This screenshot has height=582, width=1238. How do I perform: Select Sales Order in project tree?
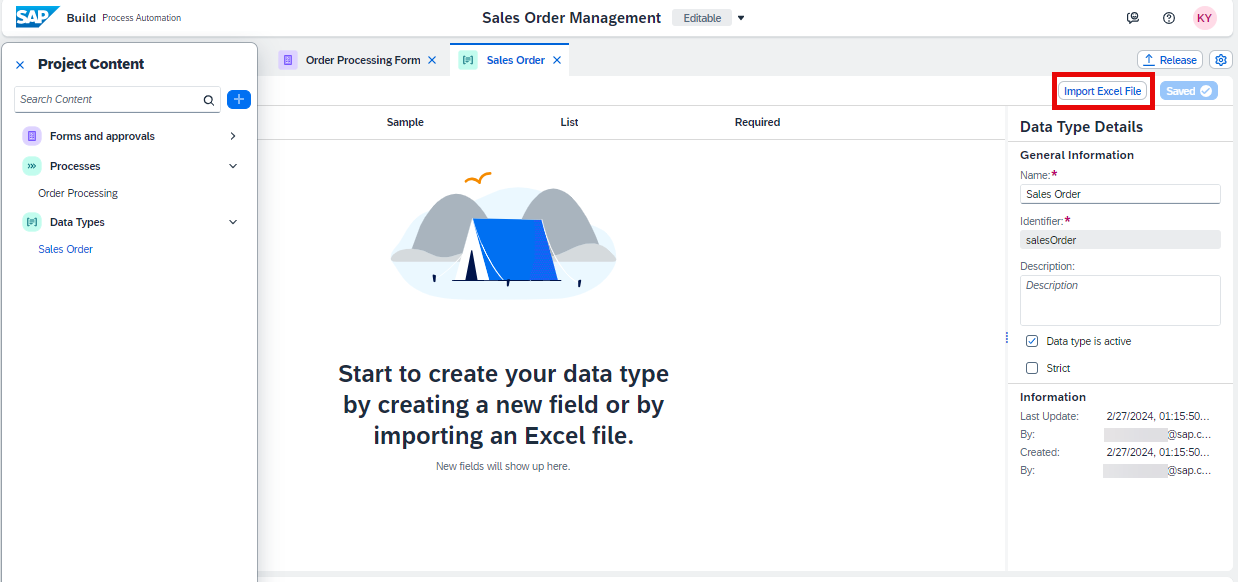pos(65,249)
